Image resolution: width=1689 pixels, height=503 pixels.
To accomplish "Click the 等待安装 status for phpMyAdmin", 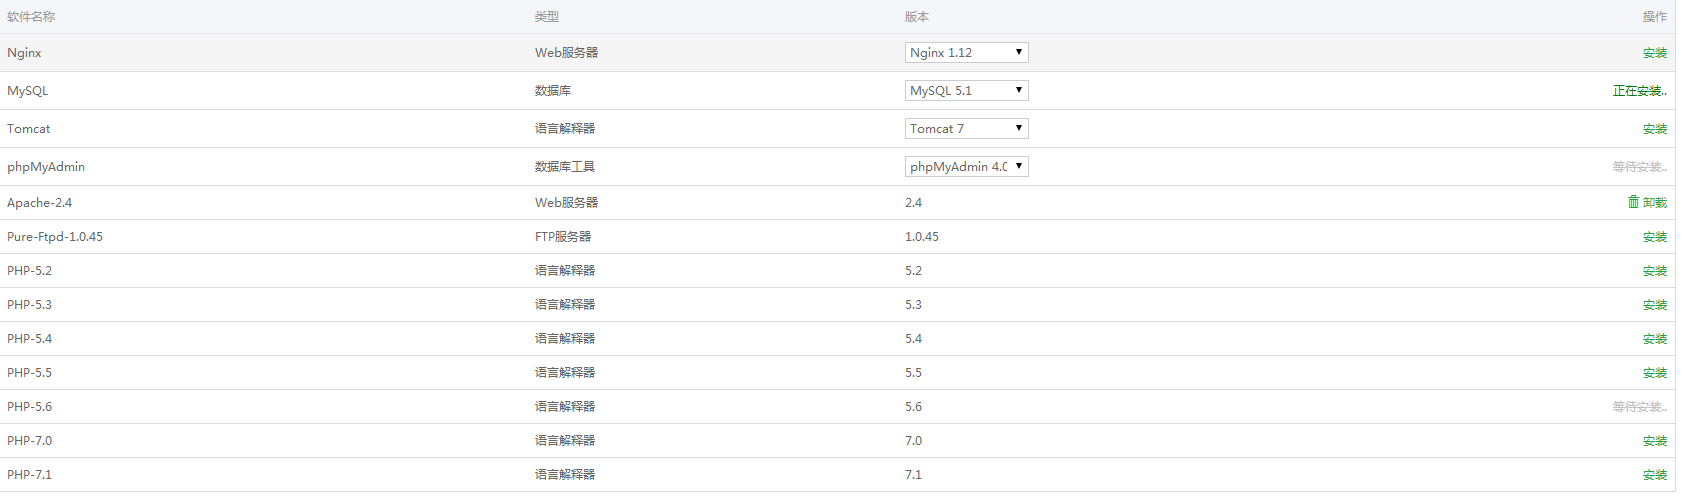I will point(1640,167).
